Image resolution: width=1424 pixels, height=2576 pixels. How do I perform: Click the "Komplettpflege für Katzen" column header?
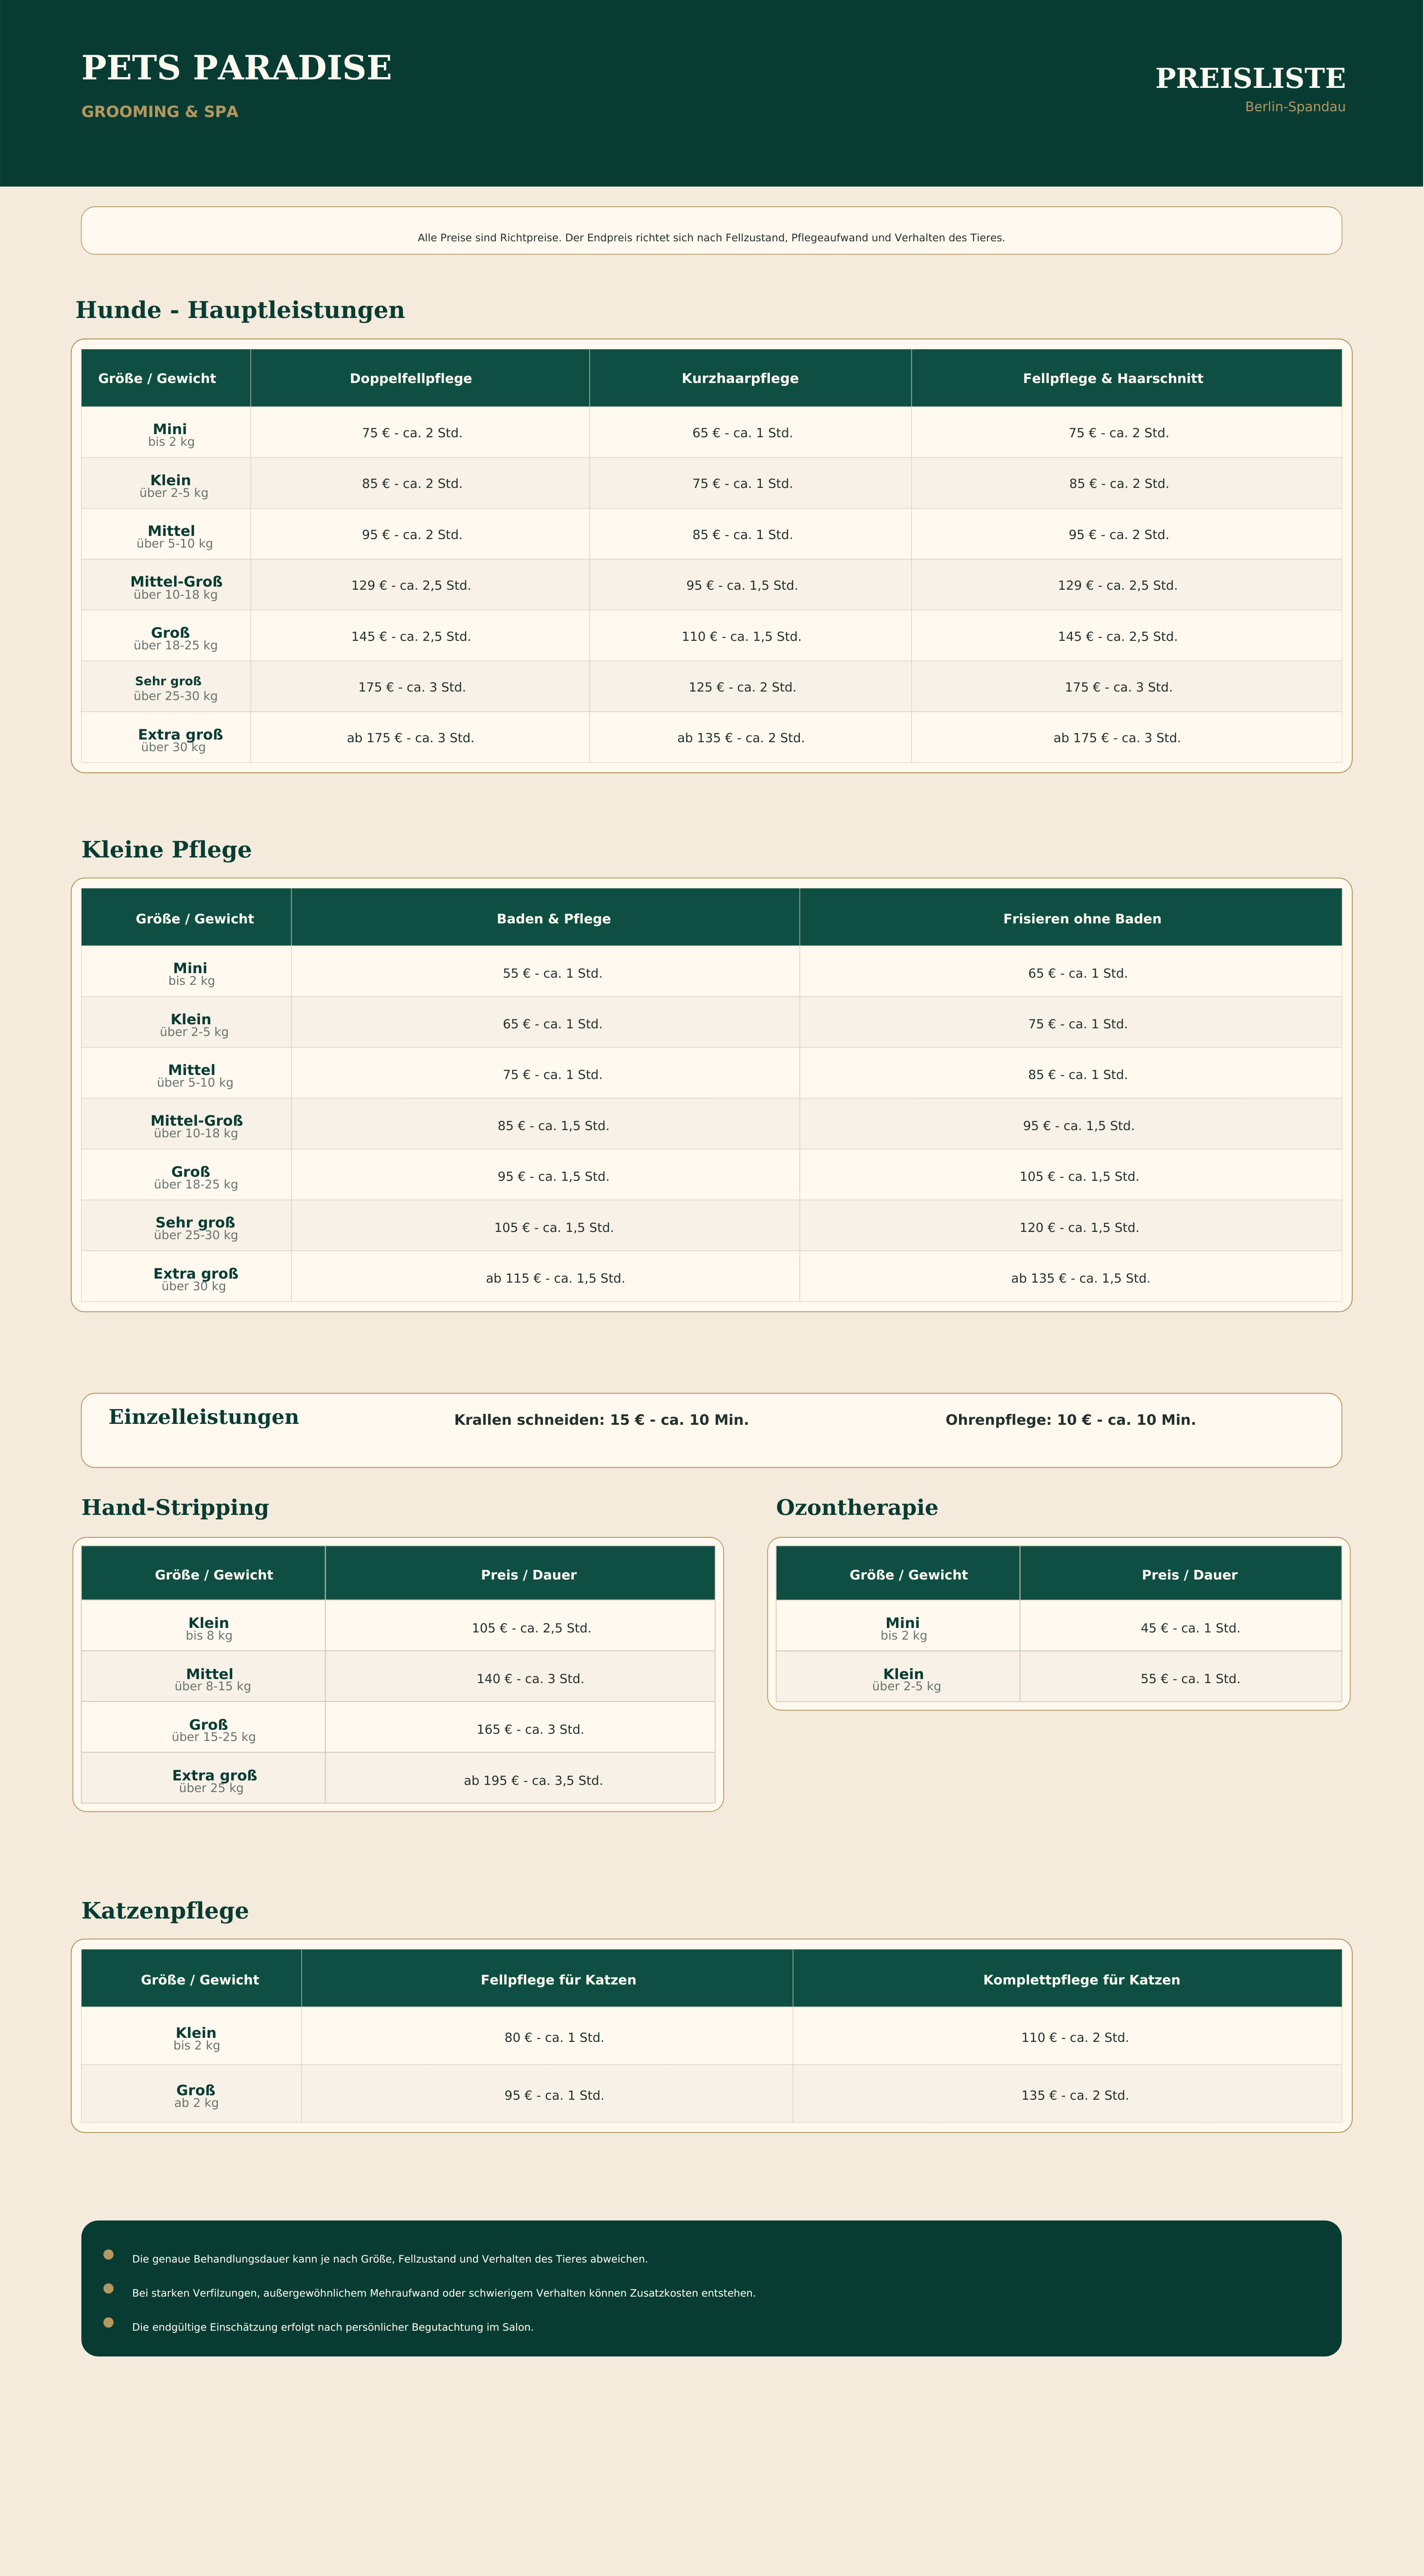coord(1081,1980)
